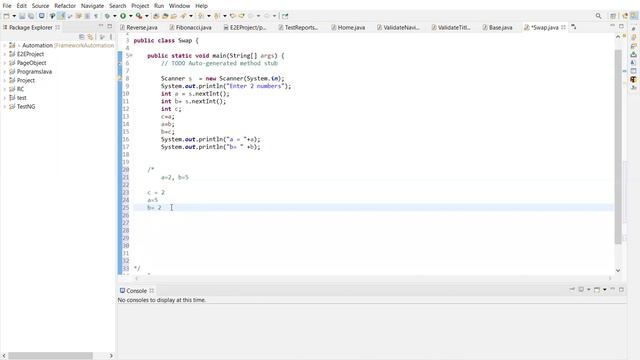
Task: Click the Save All toolbar icon
Action: 31,16
